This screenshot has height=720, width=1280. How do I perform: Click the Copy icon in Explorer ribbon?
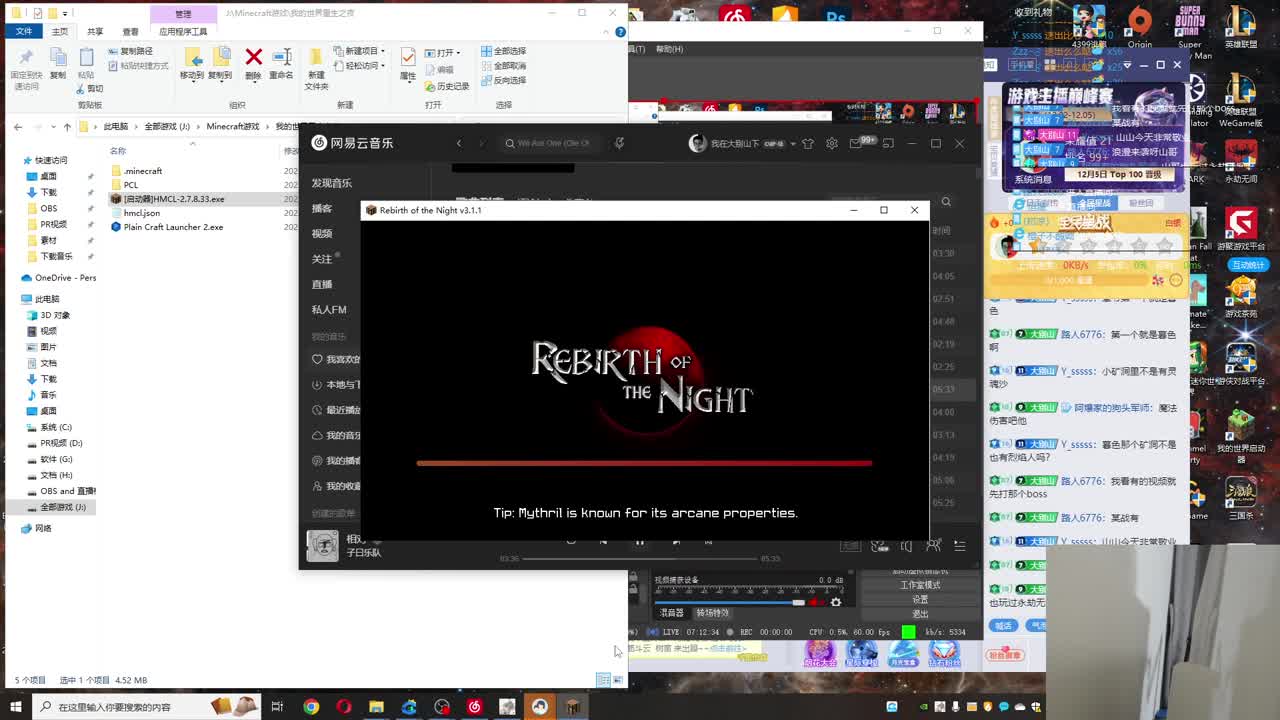pos(58,58)
